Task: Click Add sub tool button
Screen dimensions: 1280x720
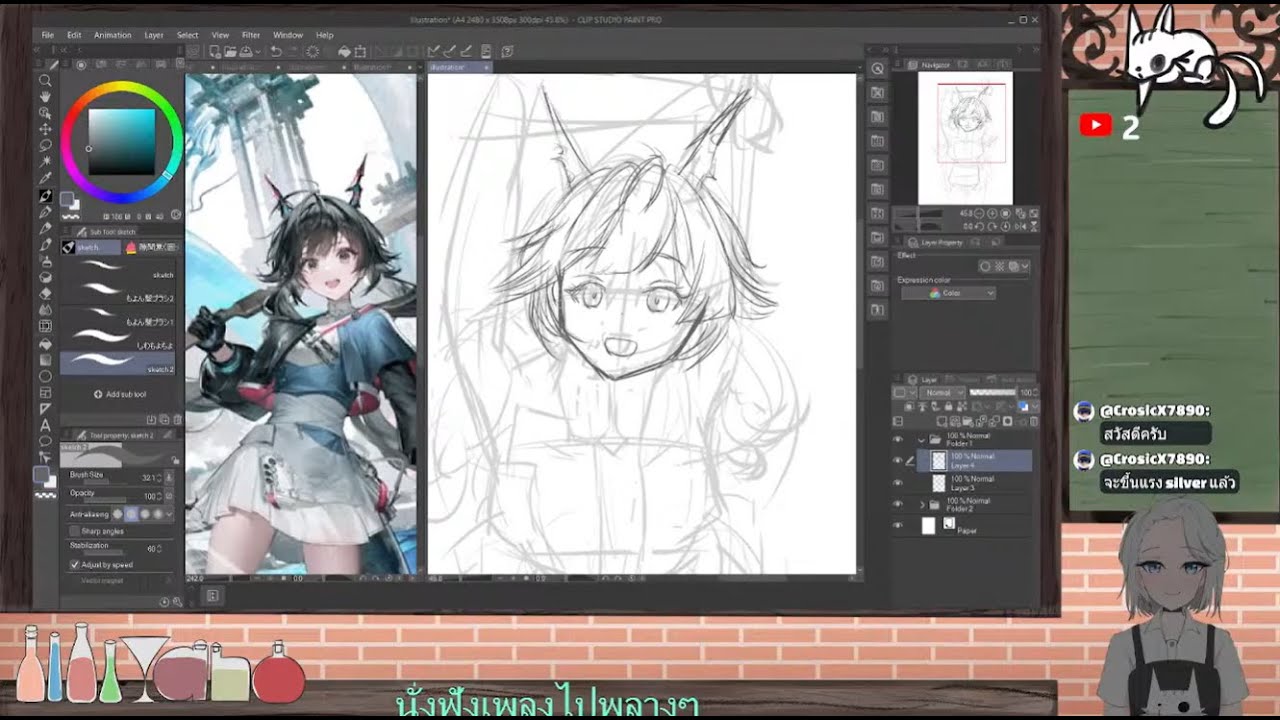Action: point(120,394)
